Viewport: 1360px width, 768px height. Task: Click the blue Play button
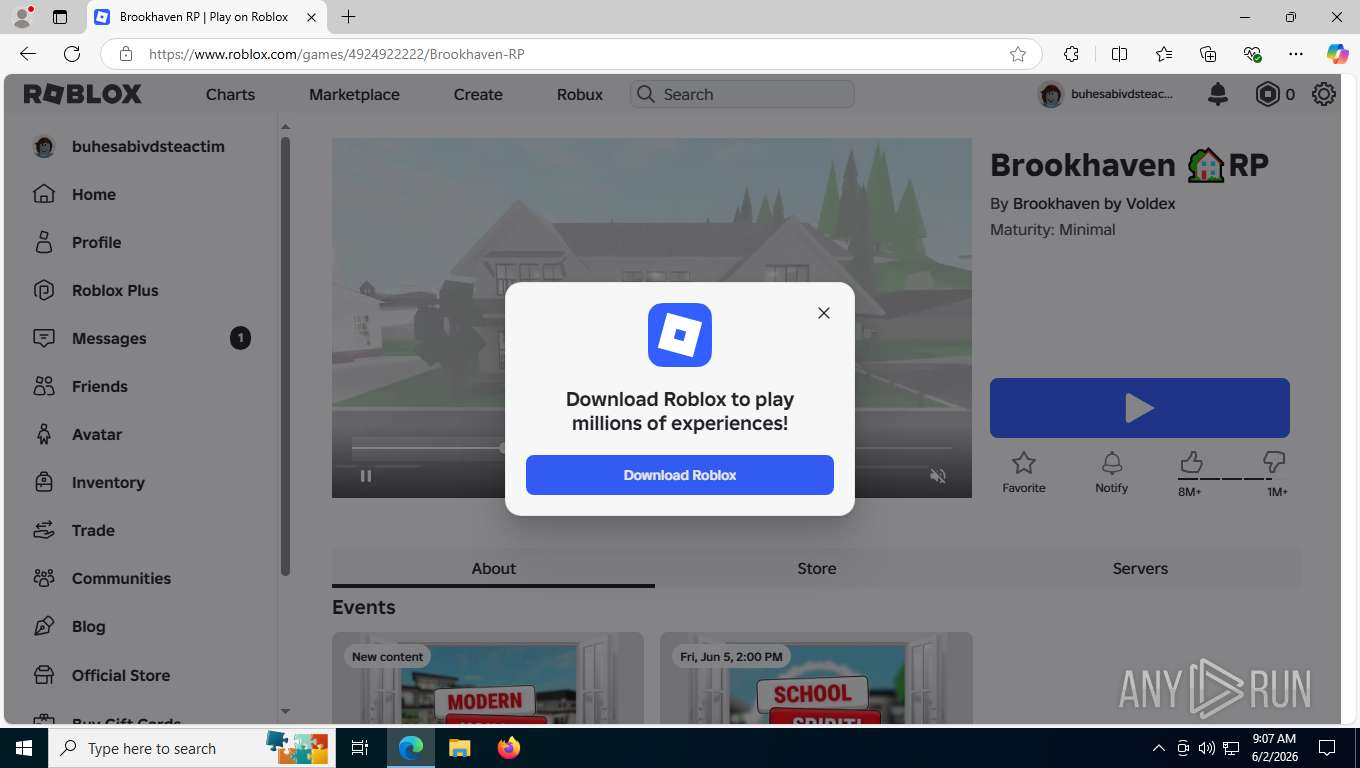(x=1140, y=408)
